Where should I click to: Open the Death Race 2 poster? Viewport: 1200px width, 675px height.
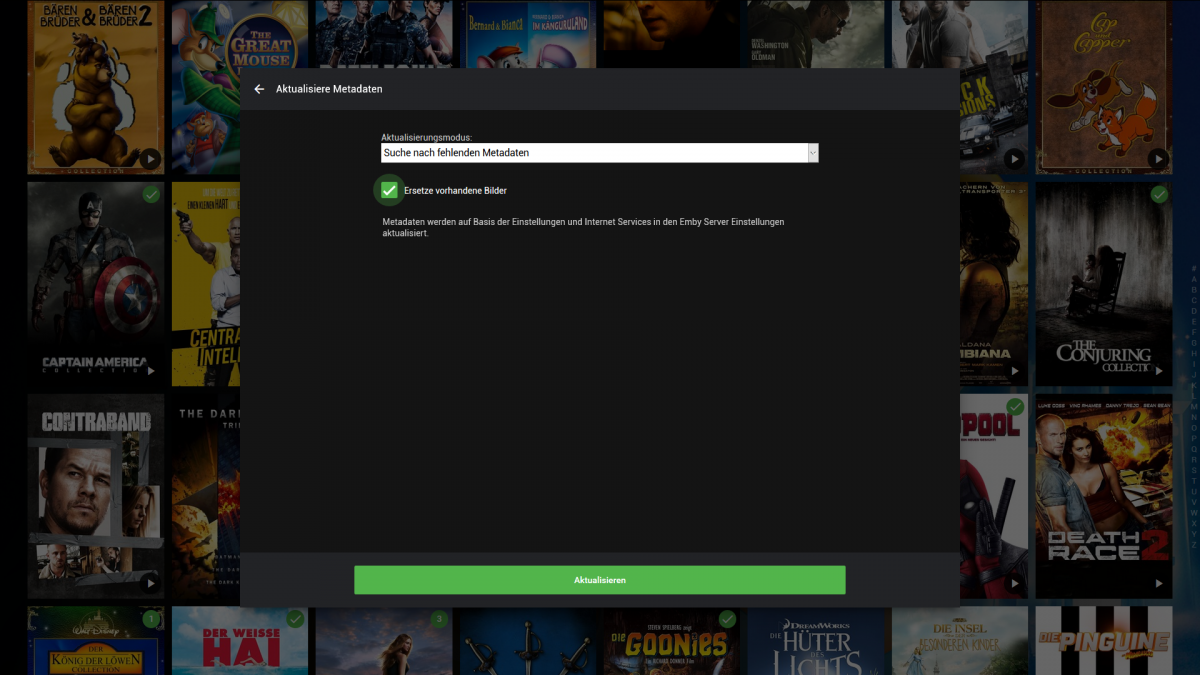(1104, 496)
